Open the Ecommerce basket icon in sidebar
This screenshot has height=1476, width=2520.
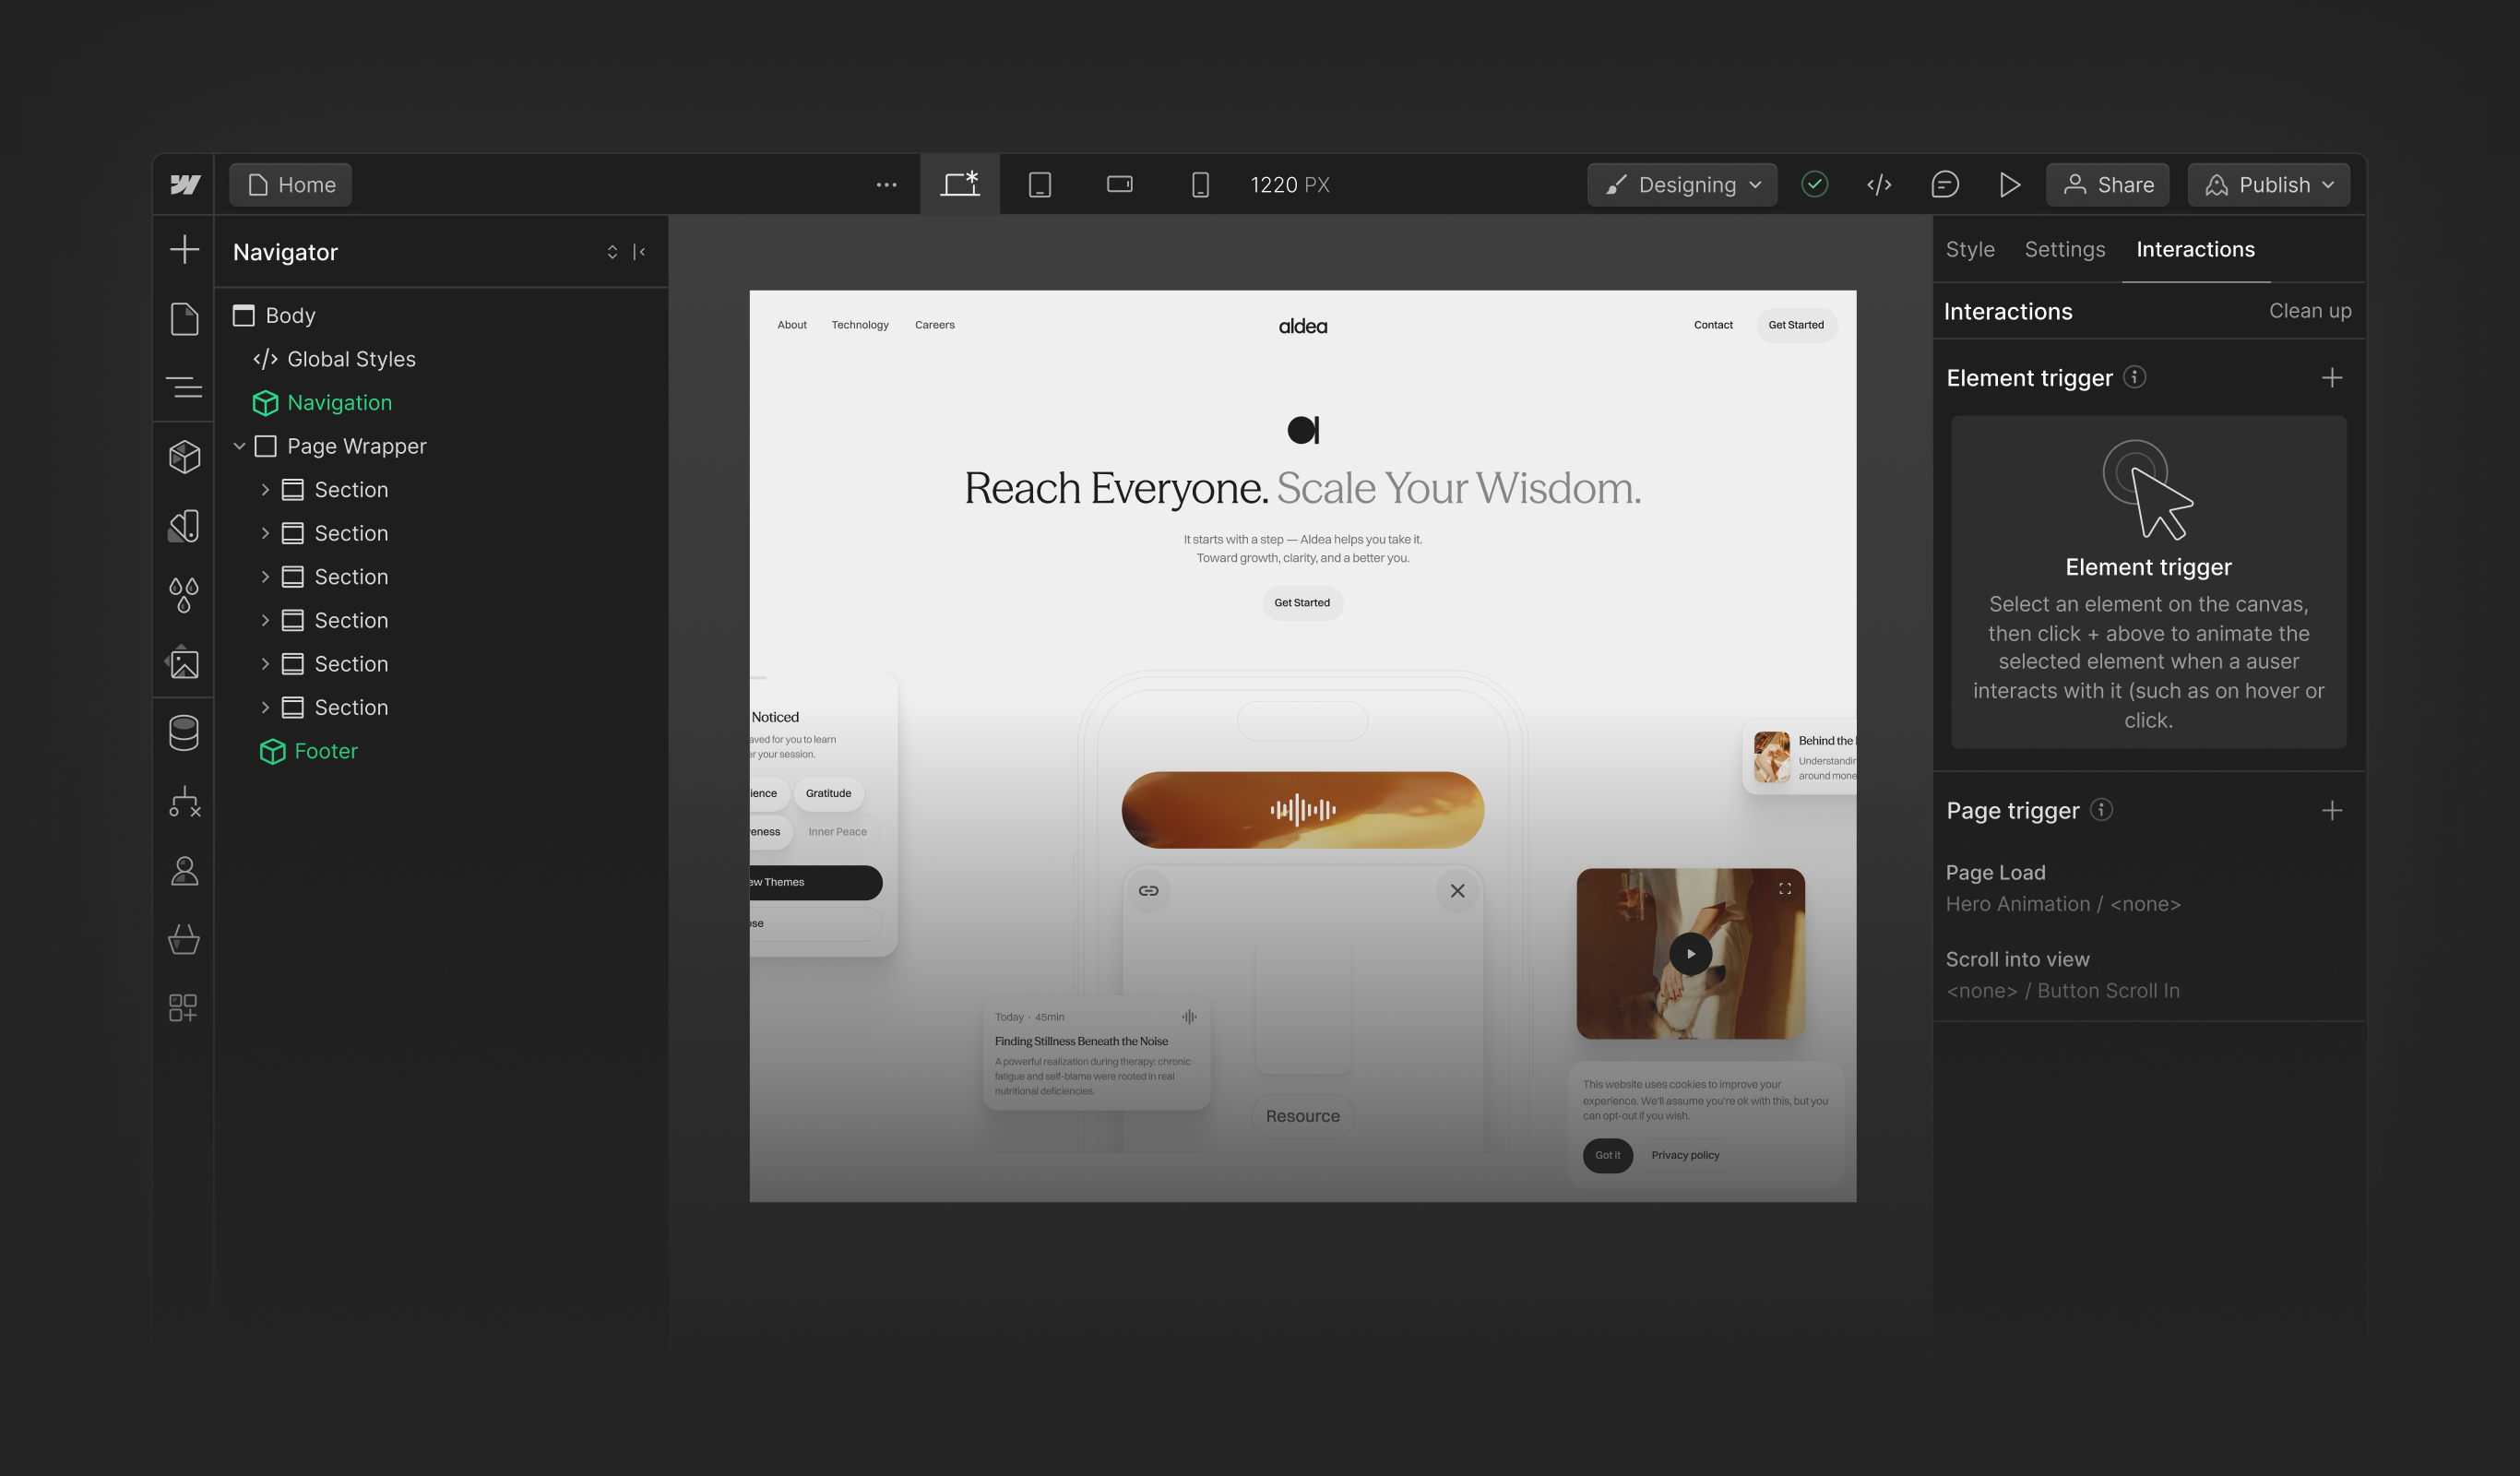(184, 939)
